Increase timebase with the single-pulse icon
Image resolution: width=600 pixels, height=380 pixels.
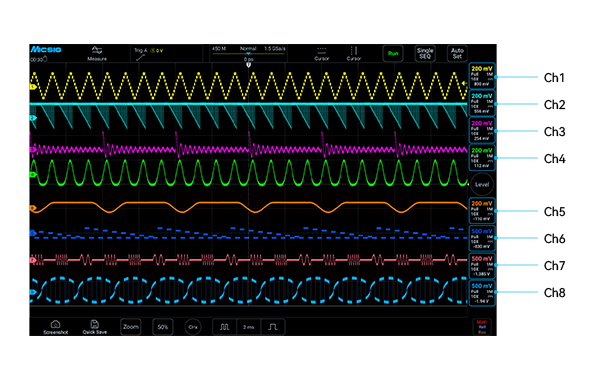pos(272,327)
